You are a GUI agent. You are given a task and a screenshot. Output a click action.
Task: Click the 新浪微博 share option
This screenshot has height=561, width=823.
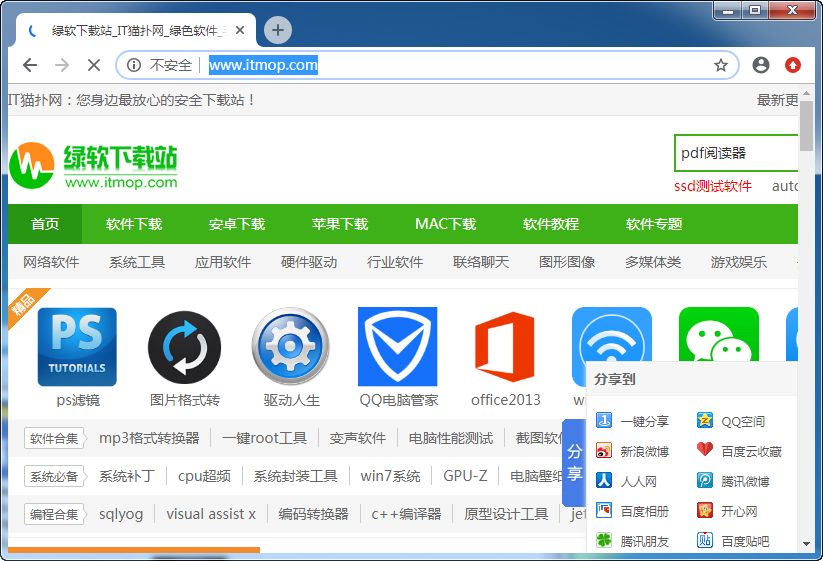point(644,451)
